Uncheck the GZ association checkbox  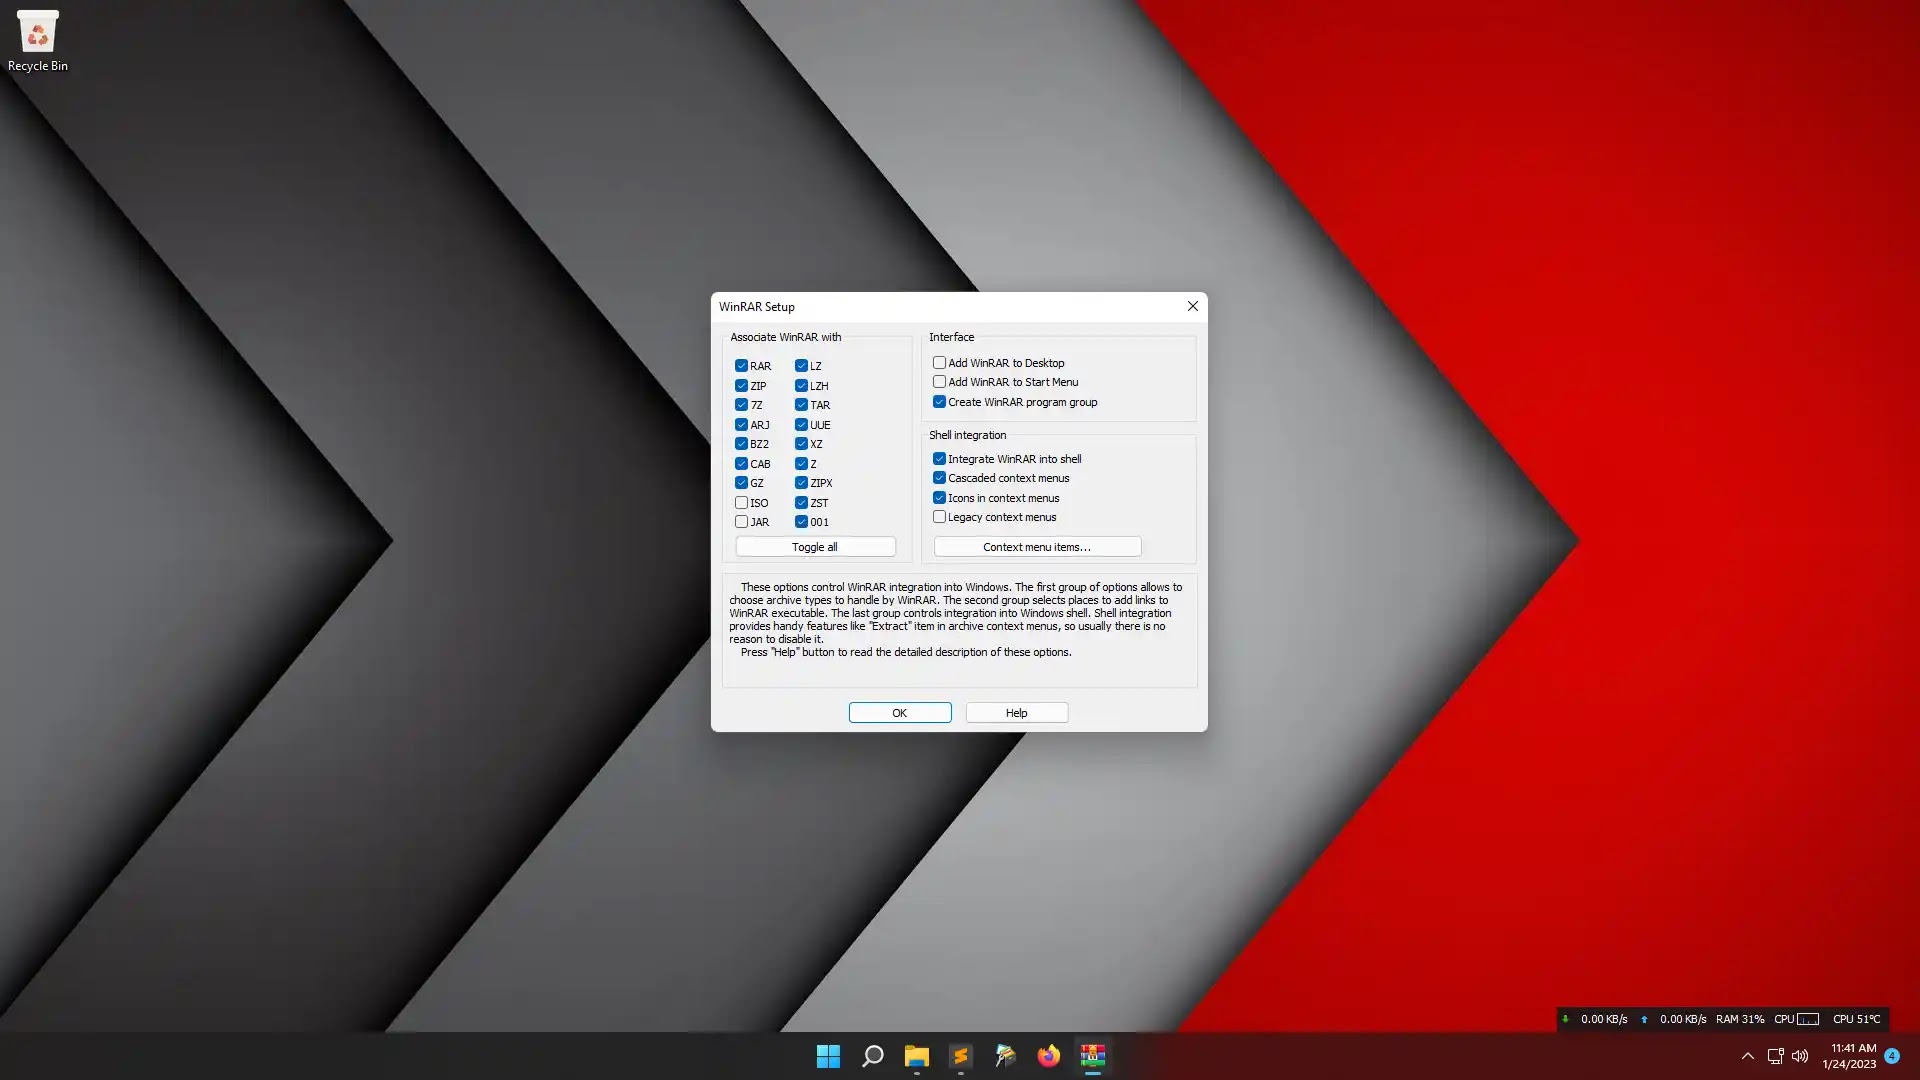click(x=741, y=483)
